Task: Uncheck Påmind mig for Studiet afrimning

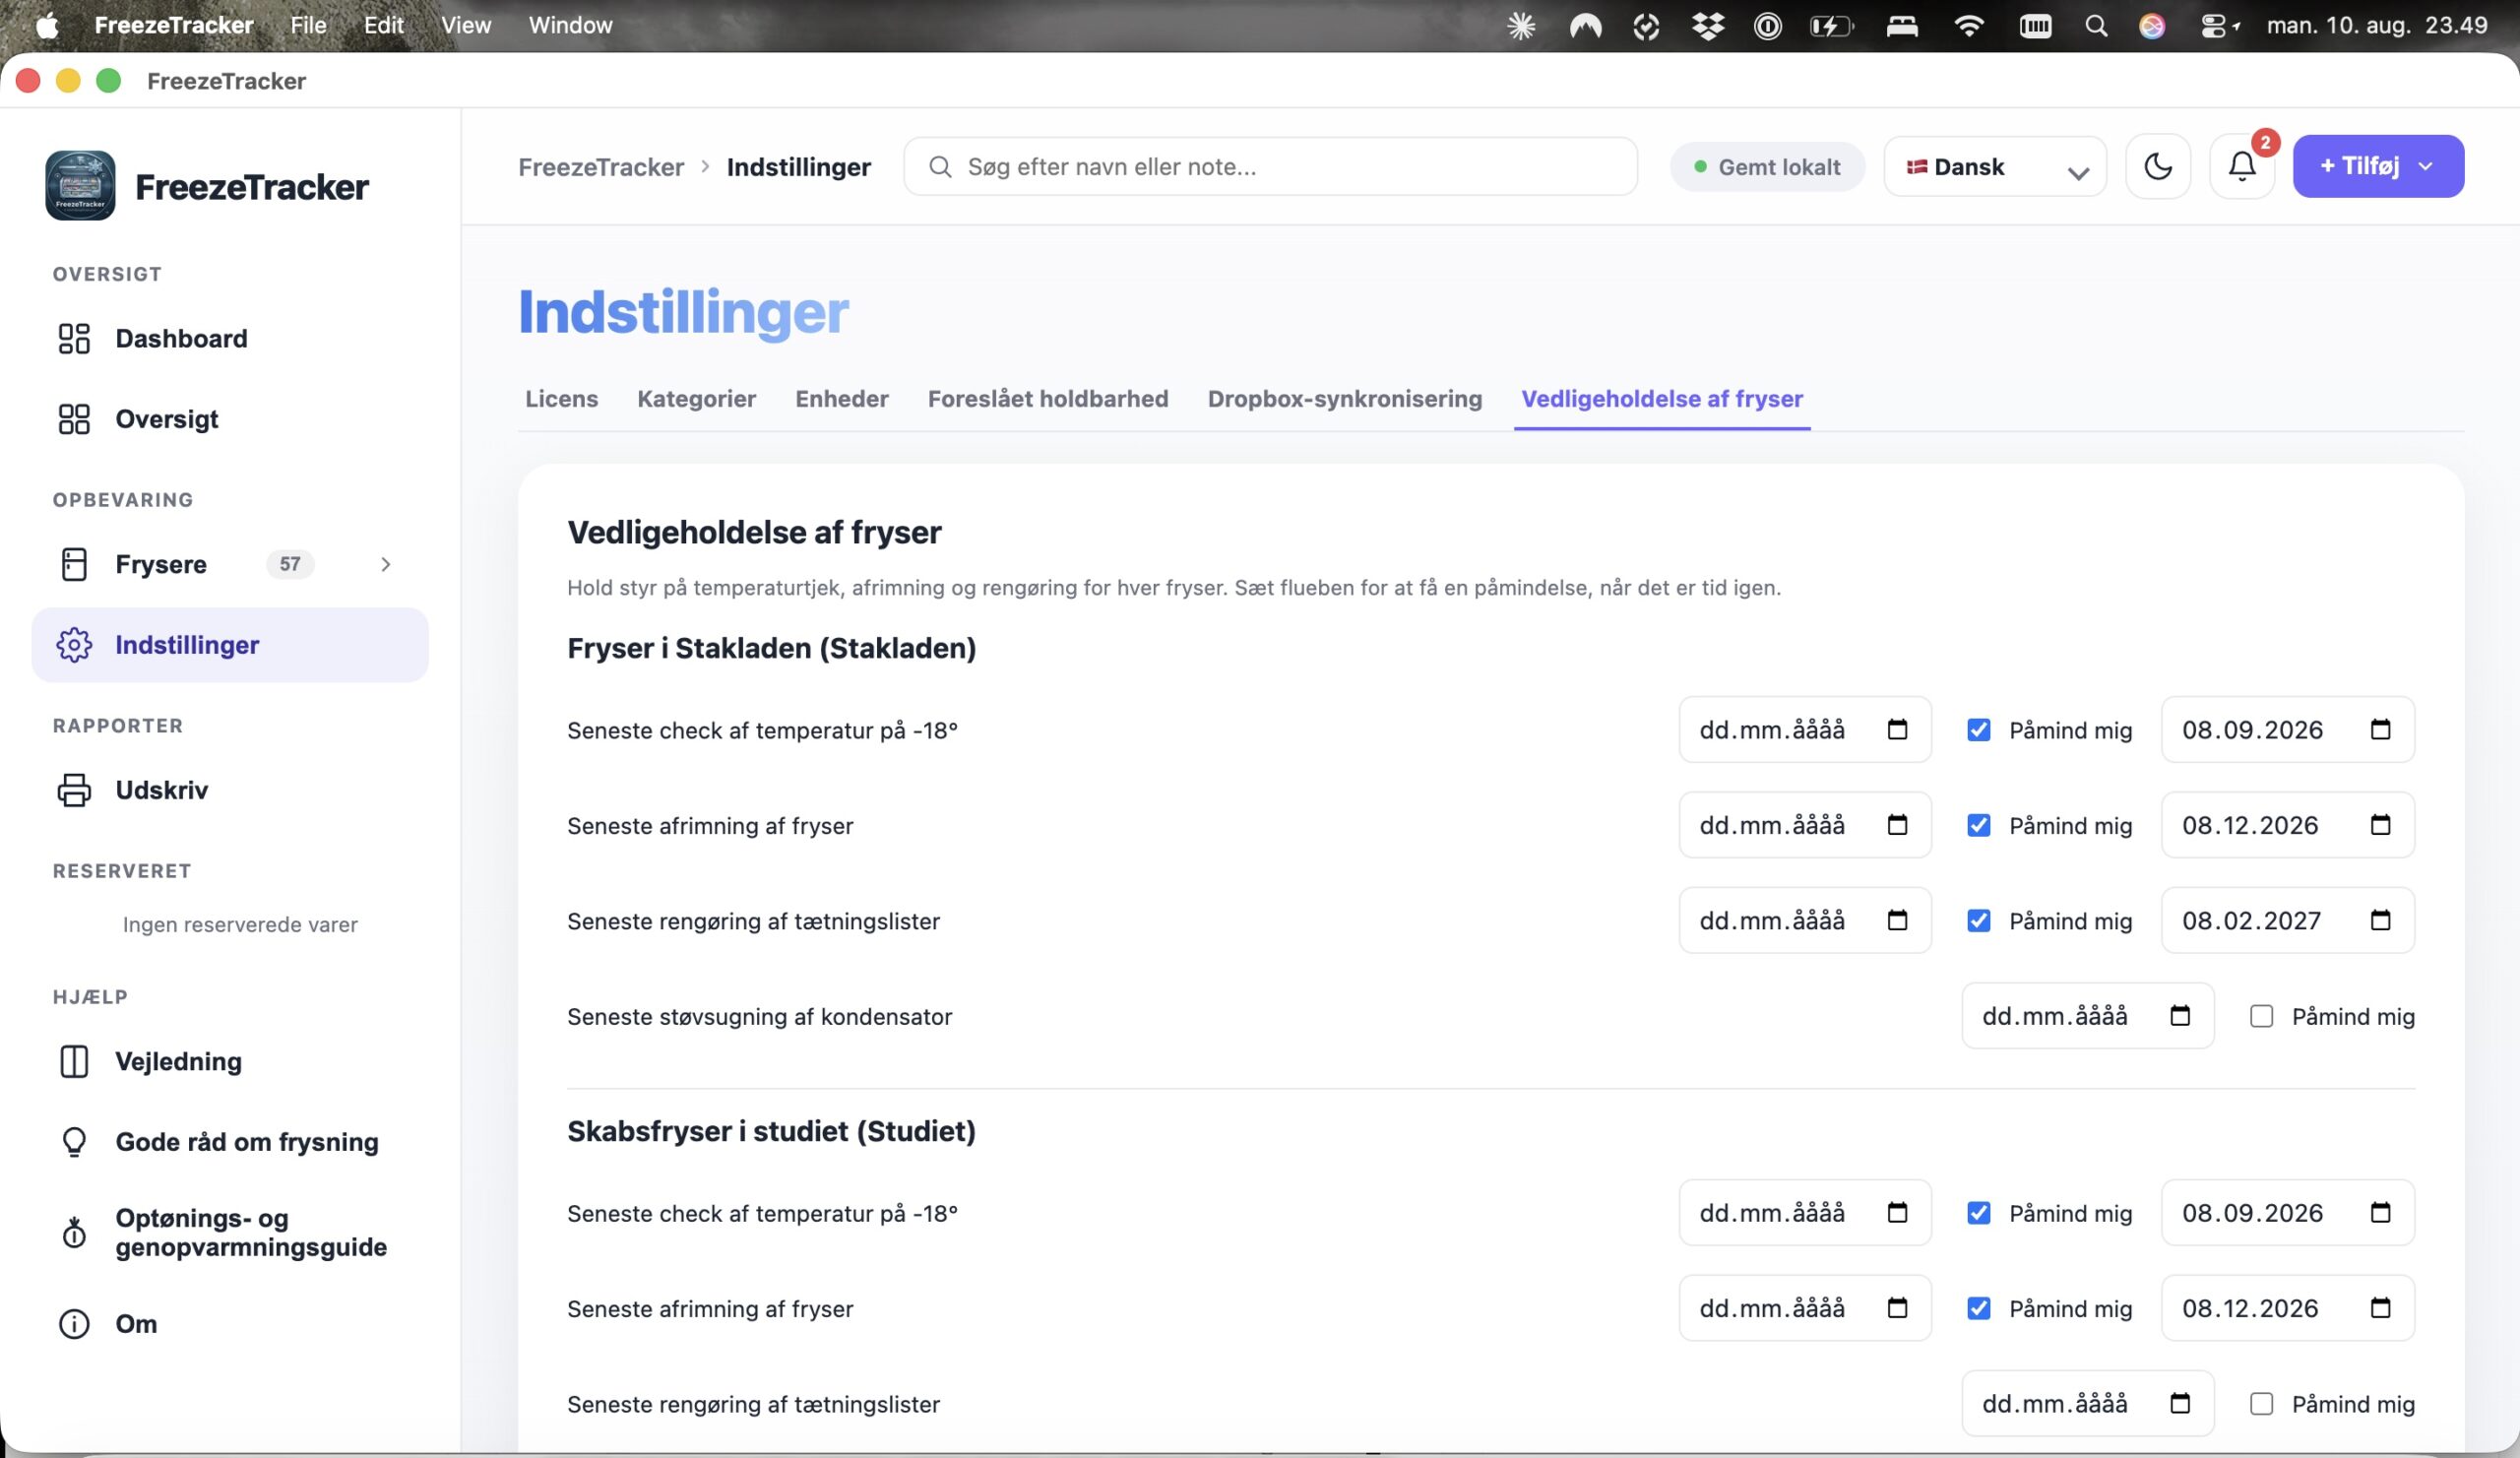Action: tap(1978, 1308)
